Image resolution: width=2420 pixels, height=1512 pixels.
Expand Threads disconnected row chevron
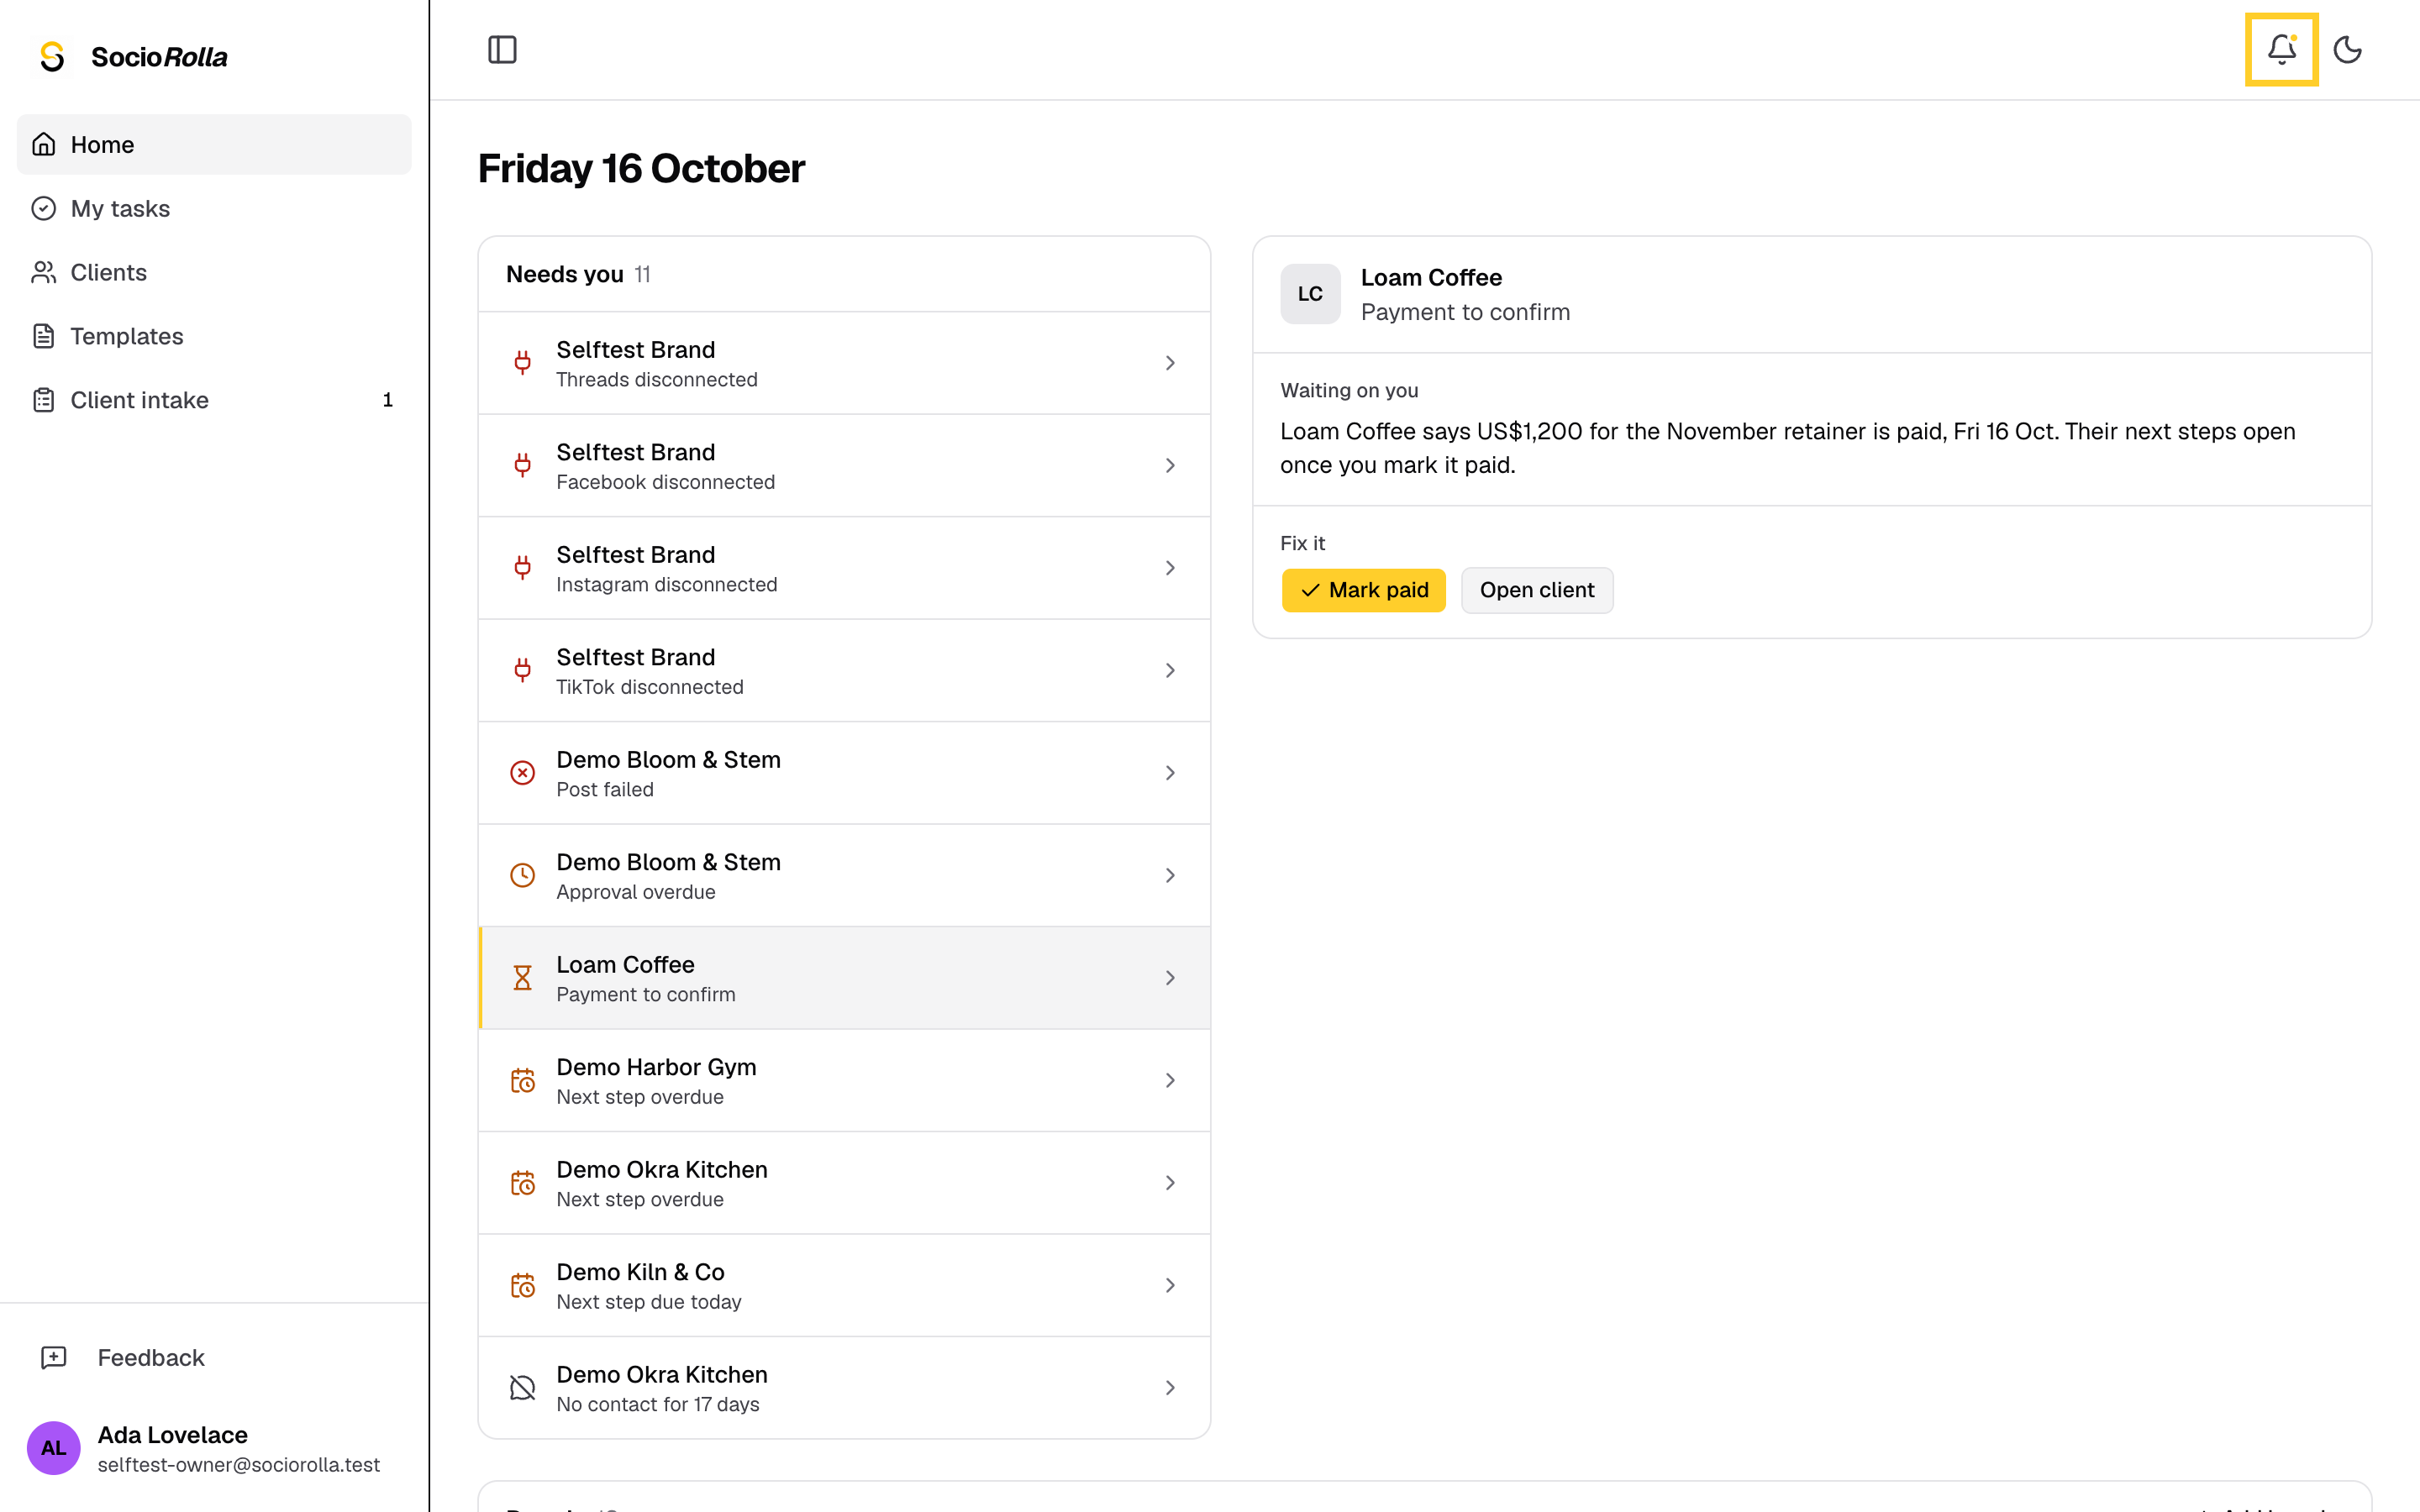point(1169,363)
